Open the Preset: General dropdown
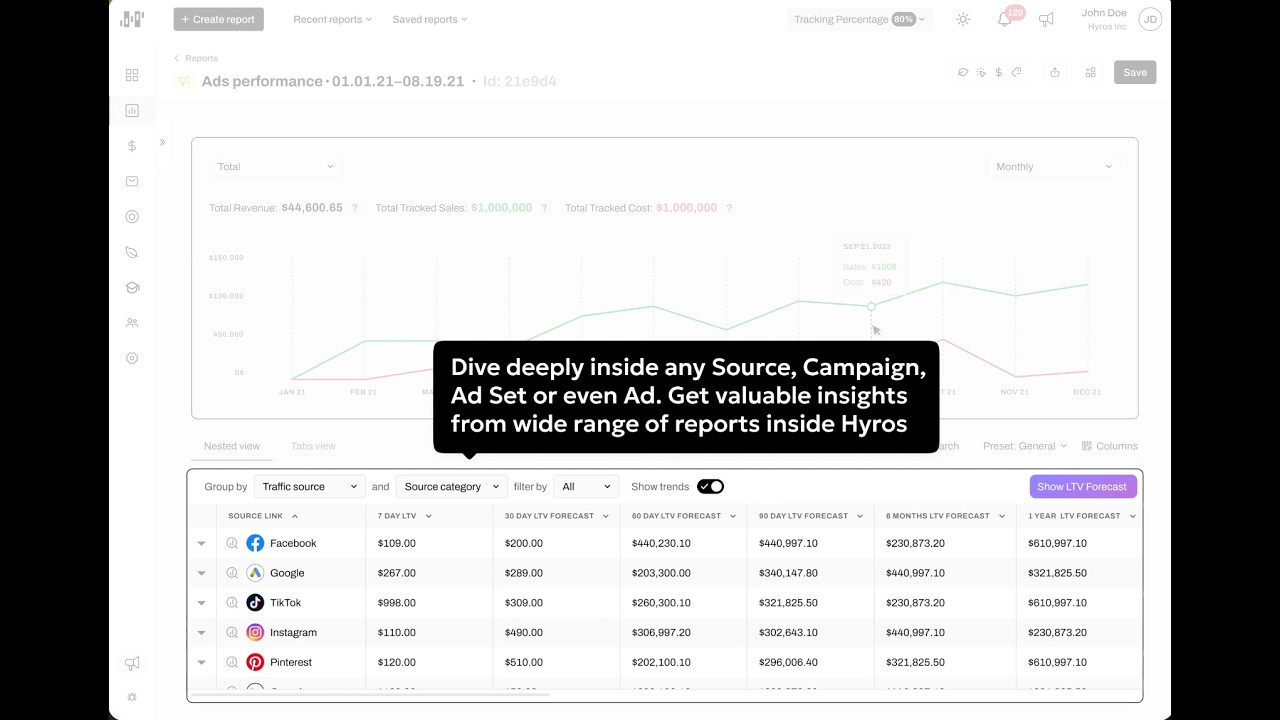 click(1025, 446)
